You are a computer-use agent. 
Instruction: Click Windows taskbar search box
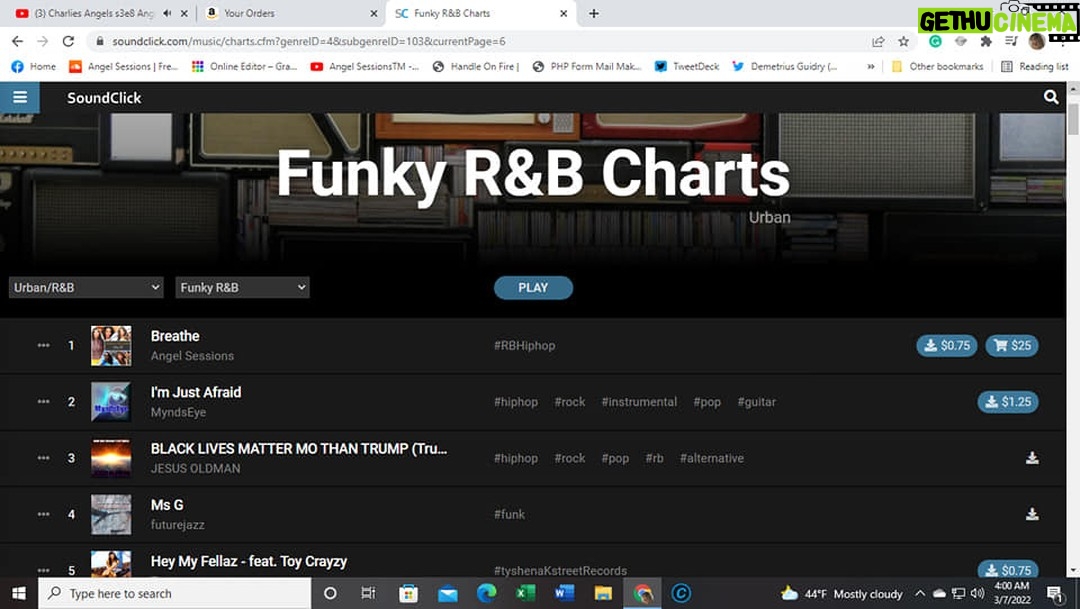174,593
